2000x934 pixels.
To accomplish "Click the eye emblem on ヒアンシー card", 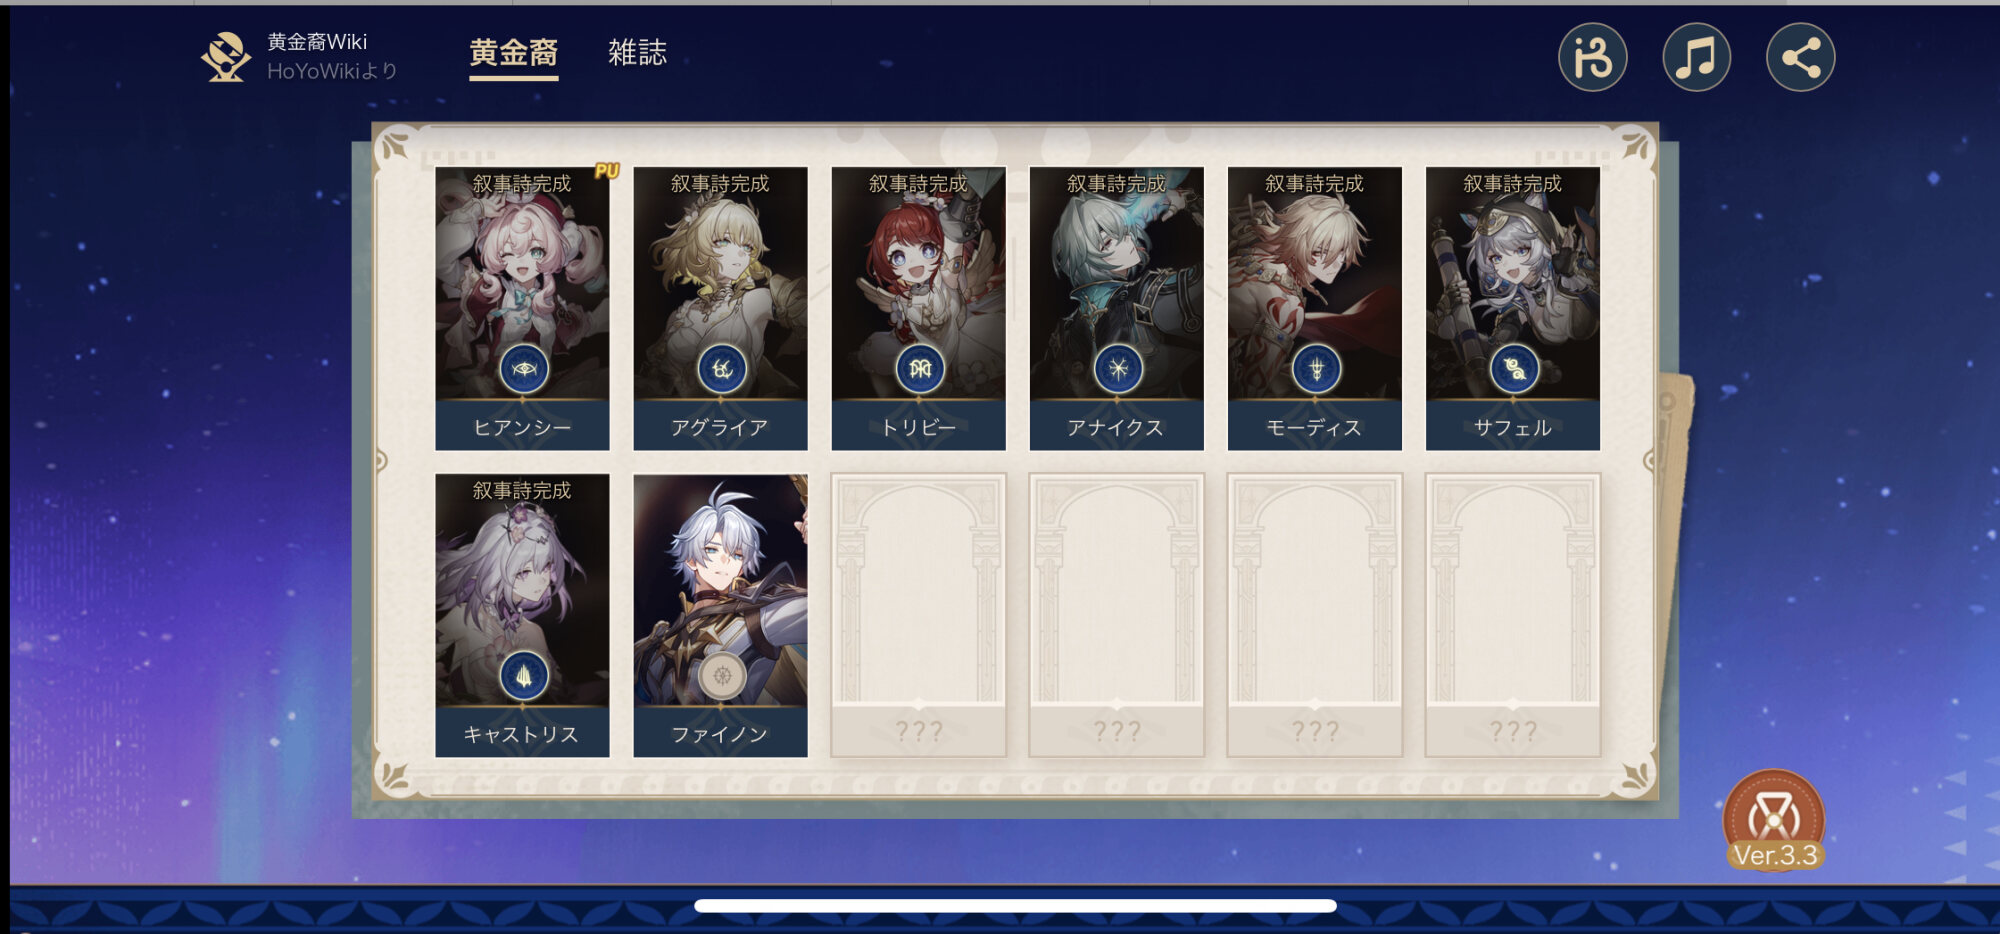I will (523, 369).
